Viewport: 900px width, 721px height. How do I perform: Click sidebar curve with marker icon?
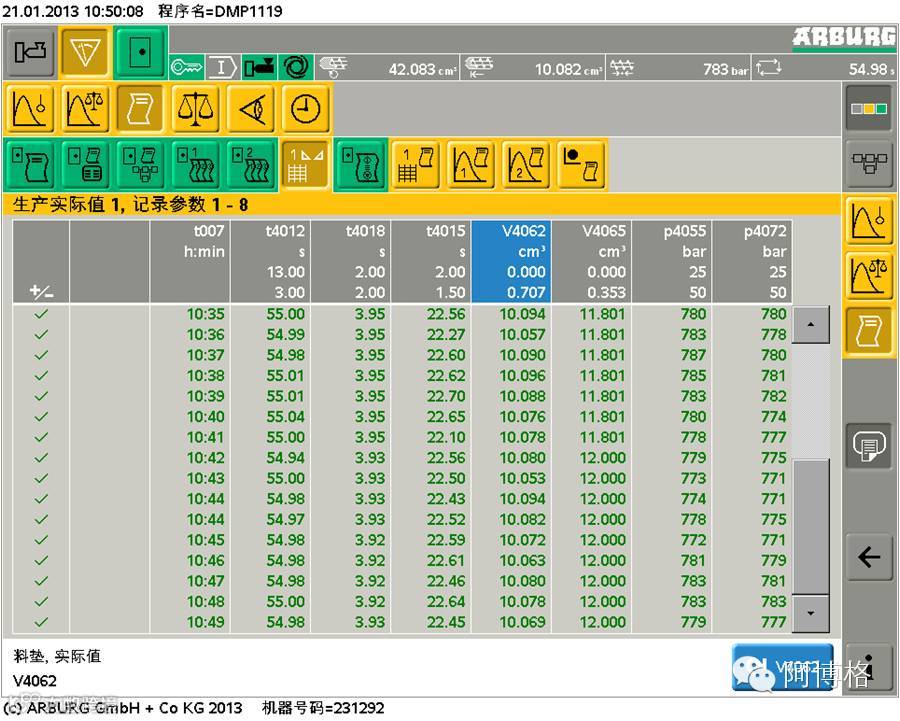pyautogui.click(x=869, y=220)
